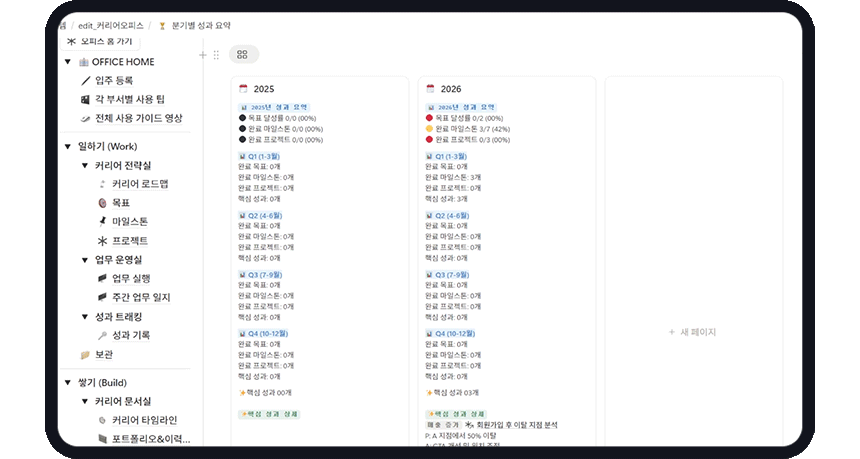
Task: Open 전체 사용 가이드 영상 link
Action: (139, 118)
